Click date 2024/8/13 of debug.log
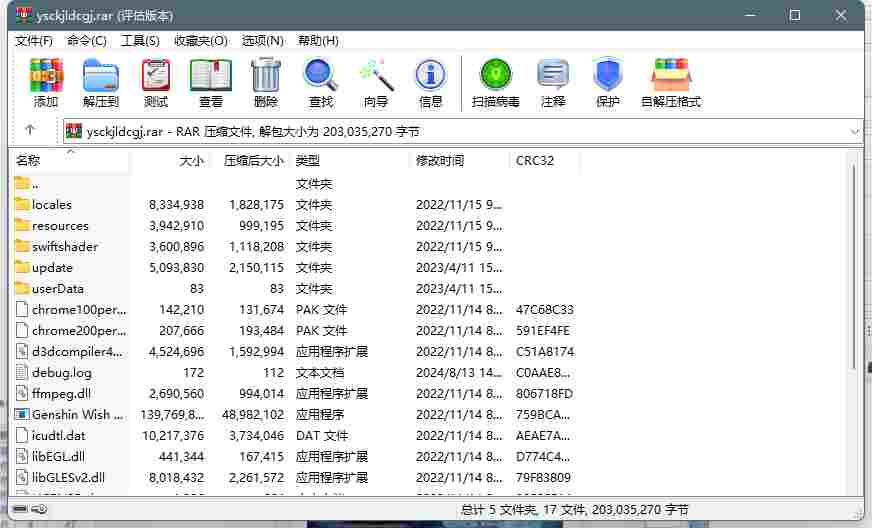The image size is (872, 528). 459,372
